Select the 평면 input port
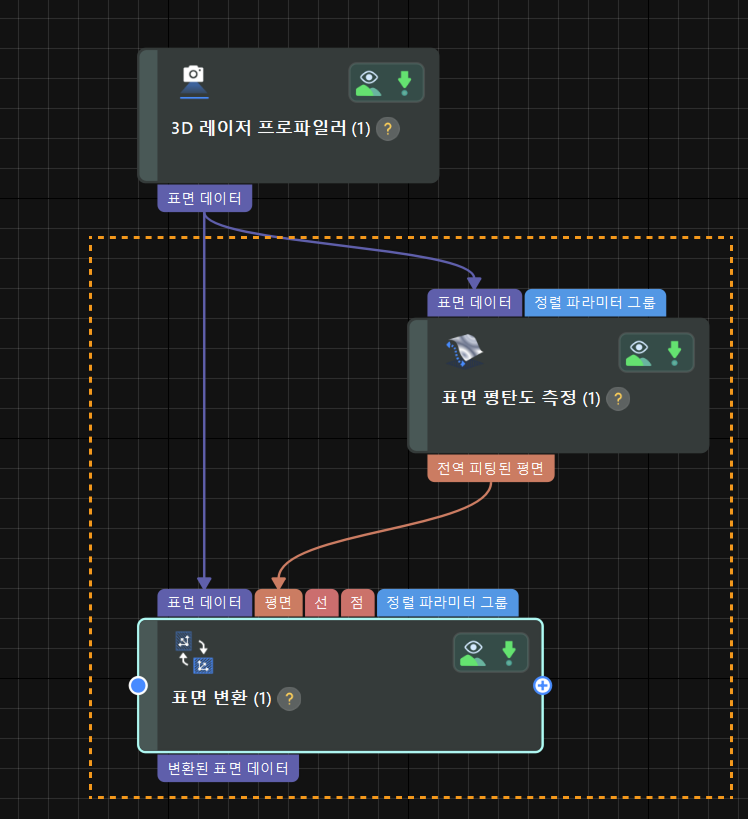Screen dimensions: 748x819 278,602
